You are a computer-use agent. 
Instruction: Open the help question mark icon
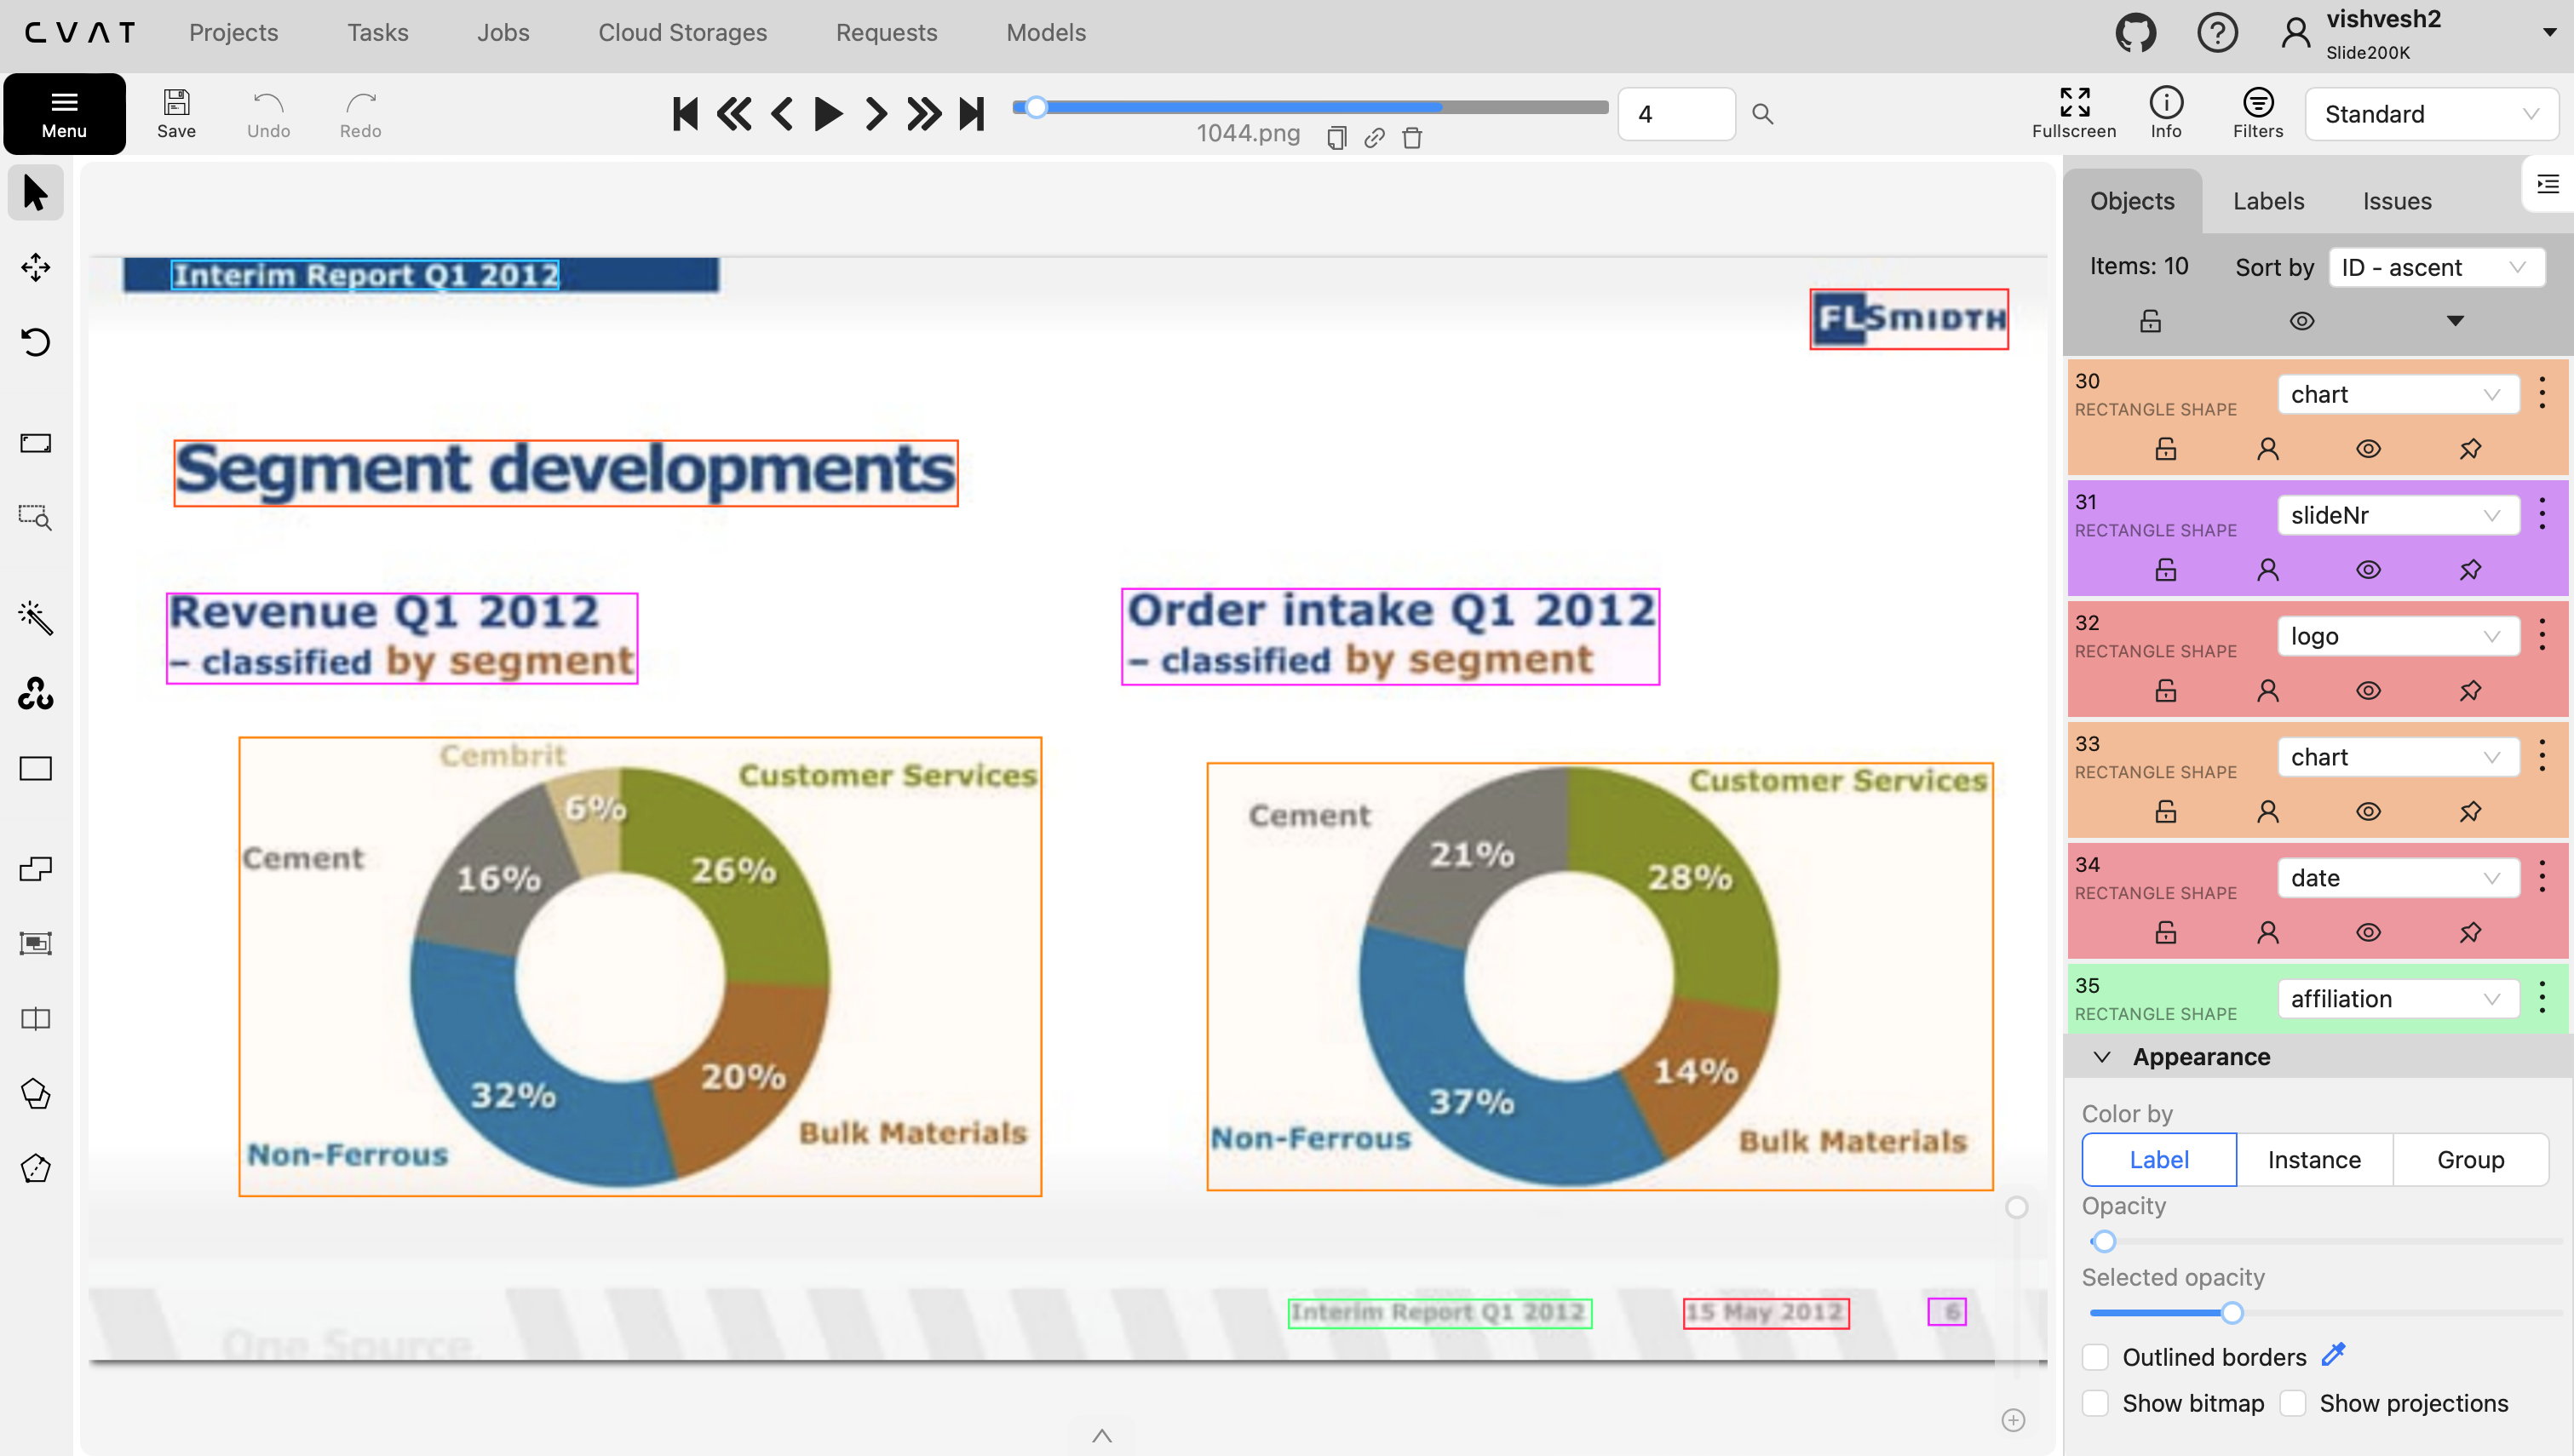point(2217,33)
